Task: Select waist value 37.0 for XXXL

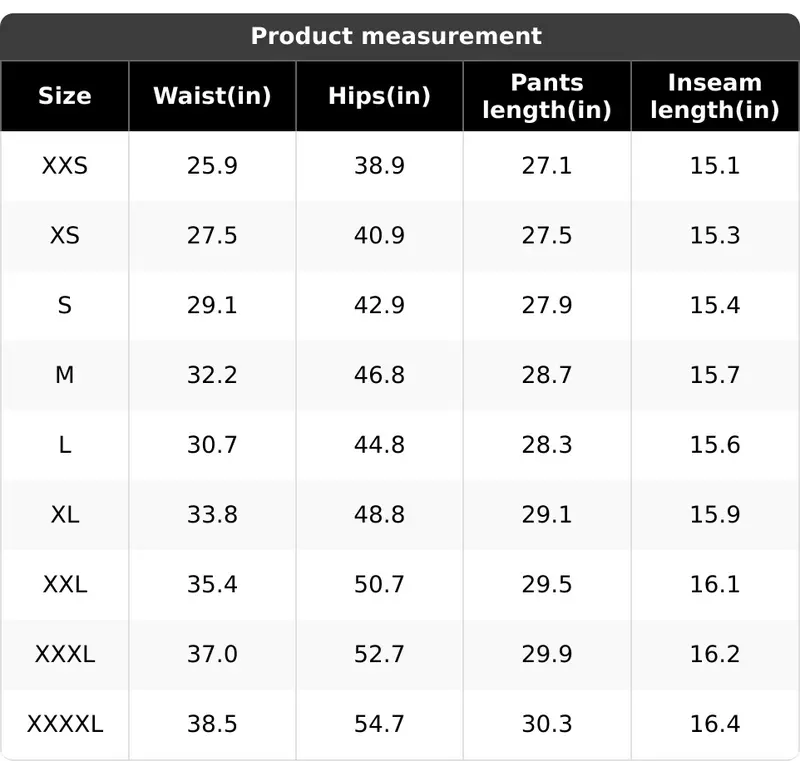Action: tap(212, 654)
